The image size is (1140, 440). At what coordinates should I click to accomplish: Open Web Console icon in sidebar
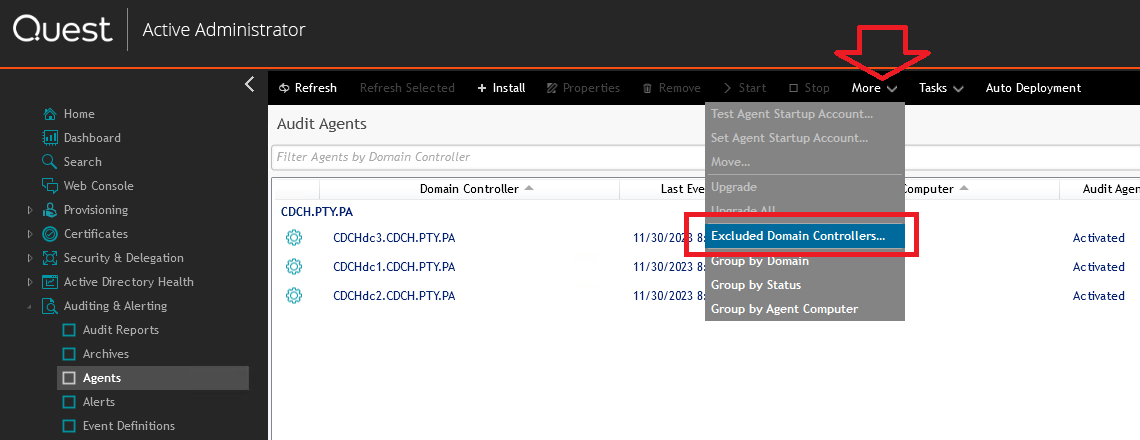[x=50, y=186]
